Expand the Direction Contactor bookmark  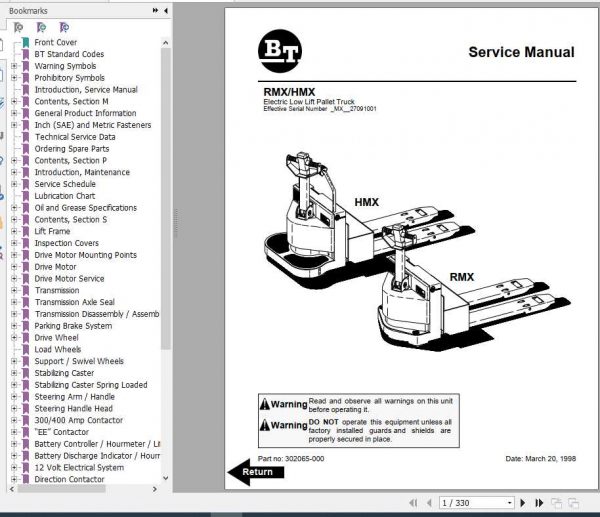point(14,479)
